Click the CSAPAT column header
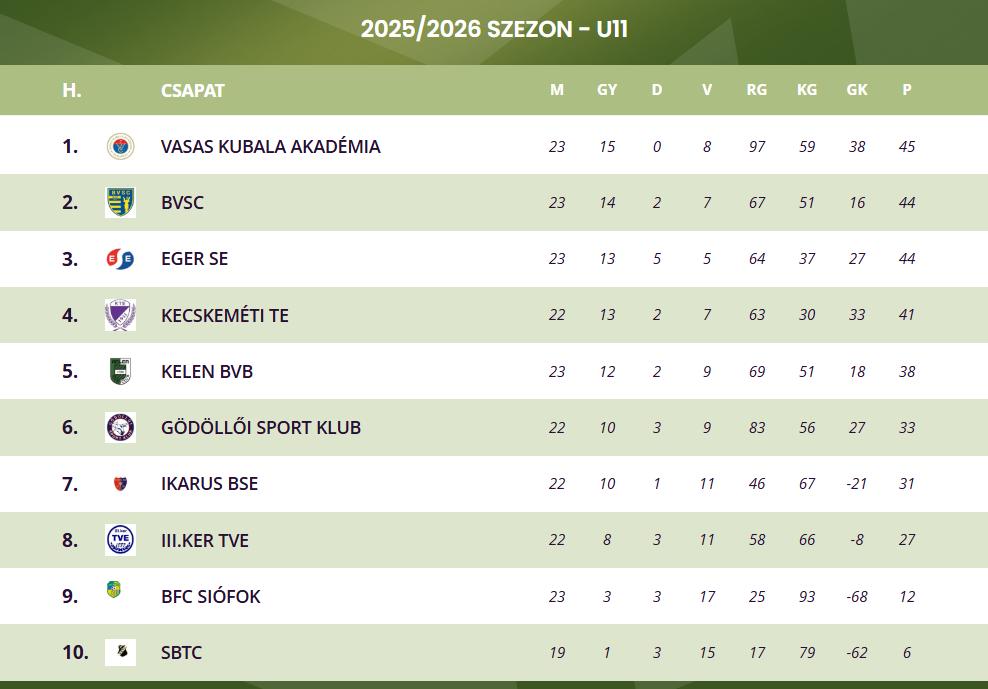988x689 pixels. 192,90
